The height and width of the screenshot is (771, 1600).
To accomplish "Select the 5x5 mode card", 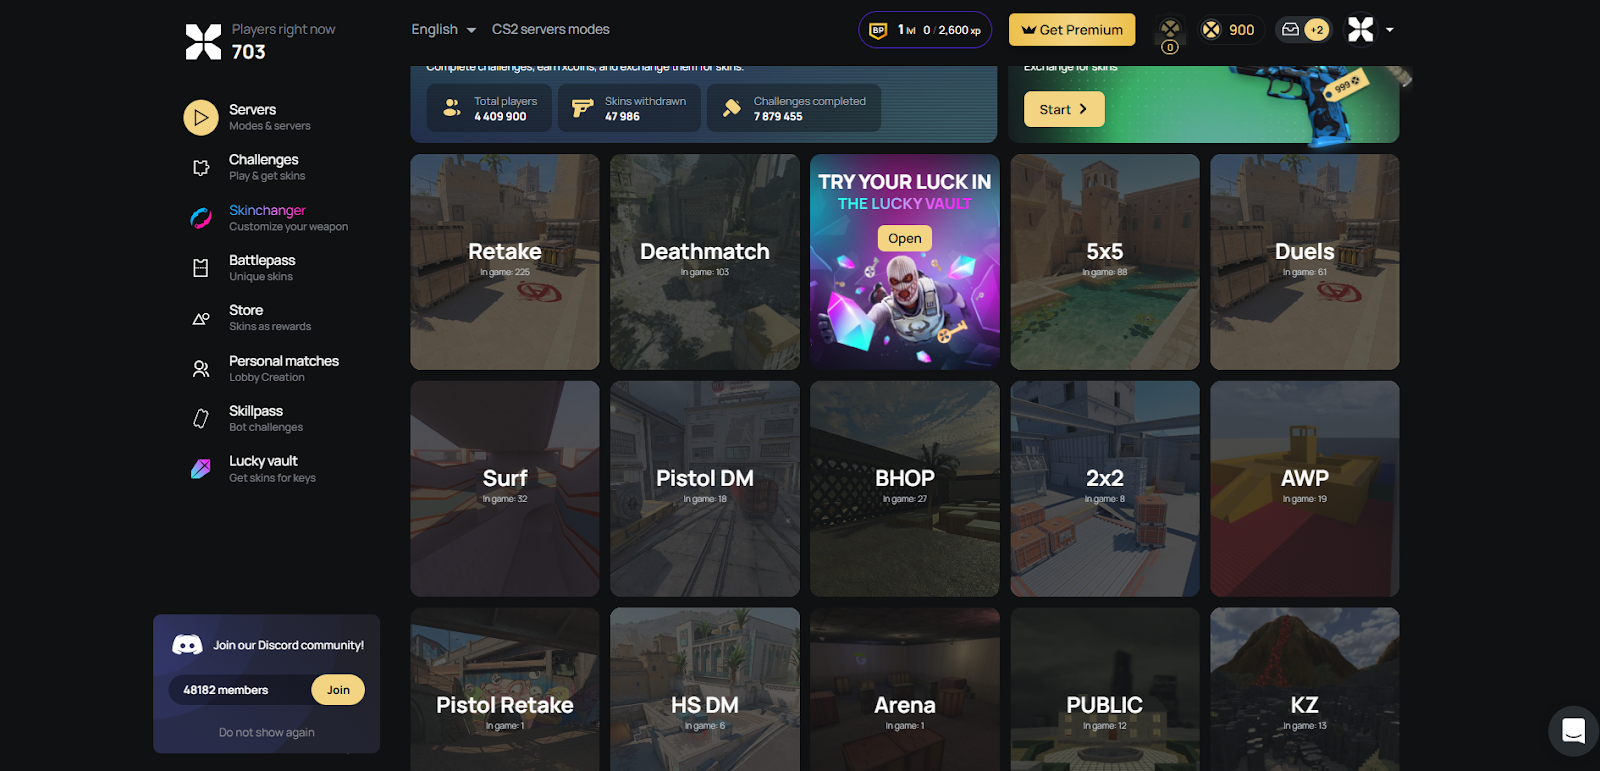I will coord(1105,262).
